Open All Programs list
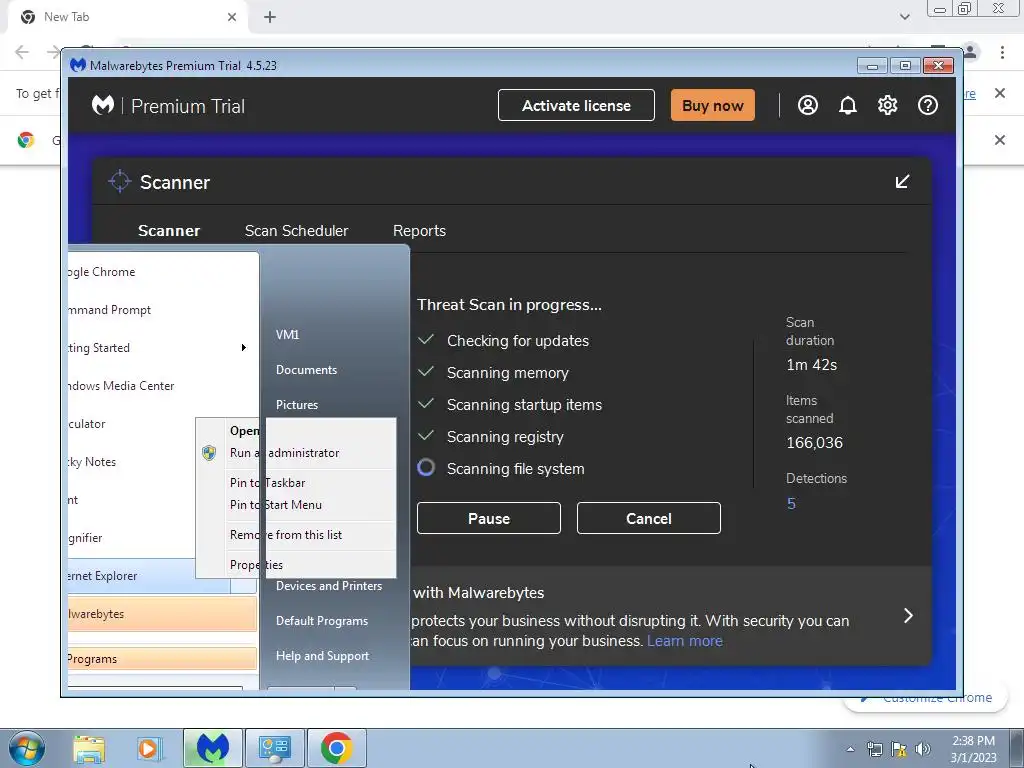 coord(163,659)
